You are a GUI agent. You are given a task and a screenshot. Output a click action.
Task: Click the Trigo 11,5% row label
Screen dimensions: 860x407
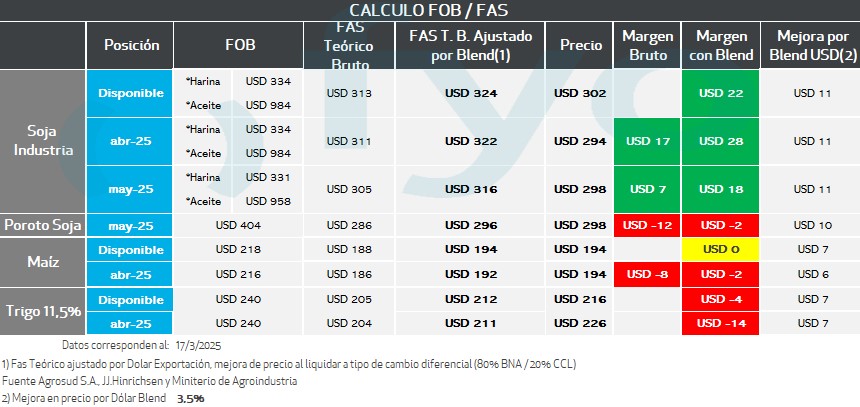[x=44, y=310]
